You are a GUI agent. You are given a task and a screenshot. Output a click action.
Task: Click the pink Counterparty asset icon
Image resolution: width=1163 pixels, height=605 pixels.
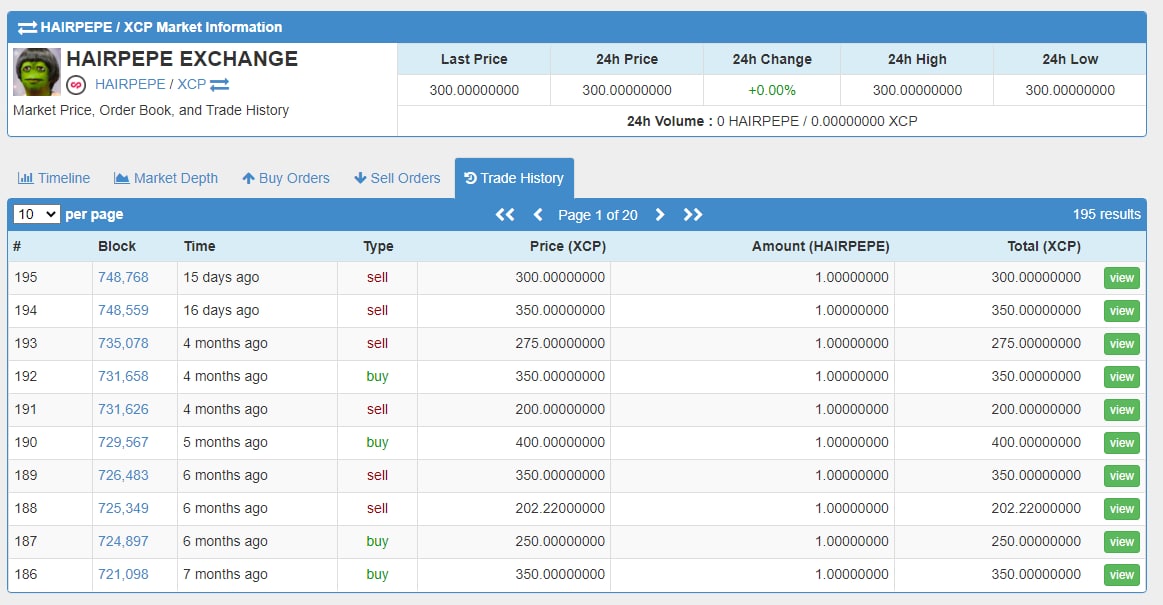click(76, 85)
